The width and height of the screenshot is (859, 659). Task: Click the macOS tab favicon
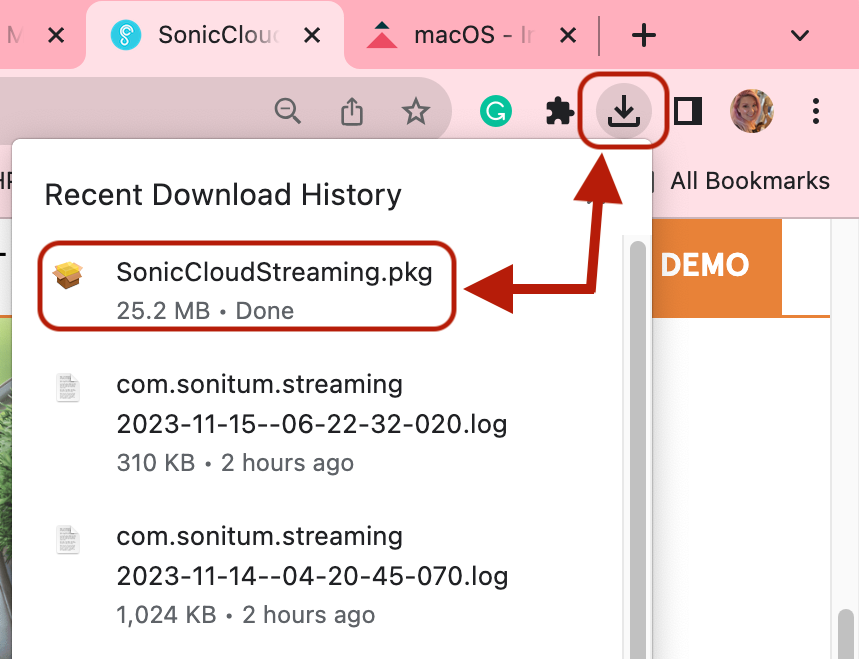[x=382, y=35]
